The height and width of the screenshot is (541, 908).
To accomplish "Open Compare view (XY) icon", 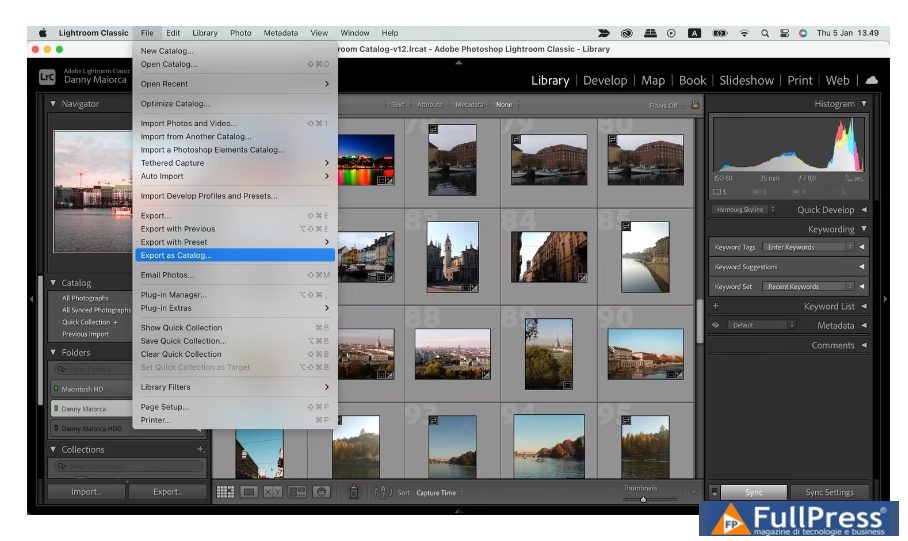I will pyautogui.click(x=272, y=492).
